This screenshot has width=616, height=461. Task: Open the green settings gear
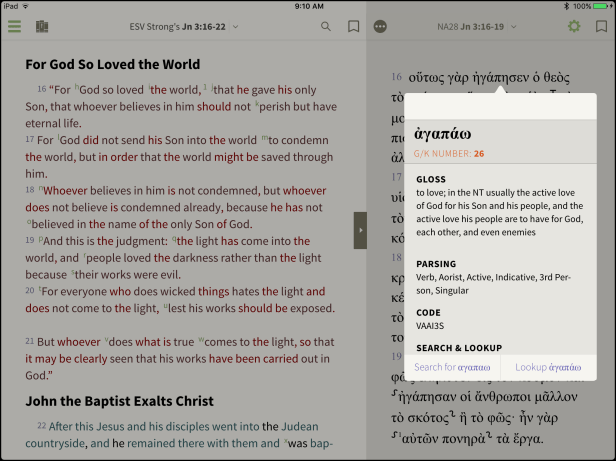point(574,26)
